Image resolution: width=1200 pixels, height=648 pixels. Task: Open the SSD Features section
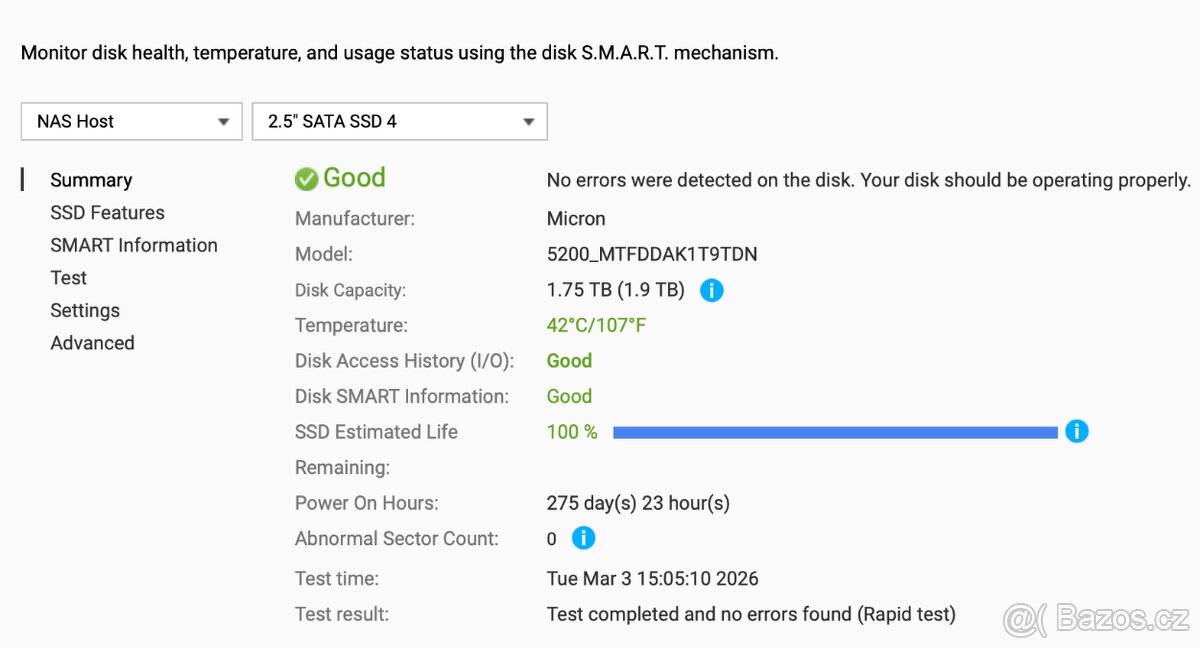coord(107,212)
